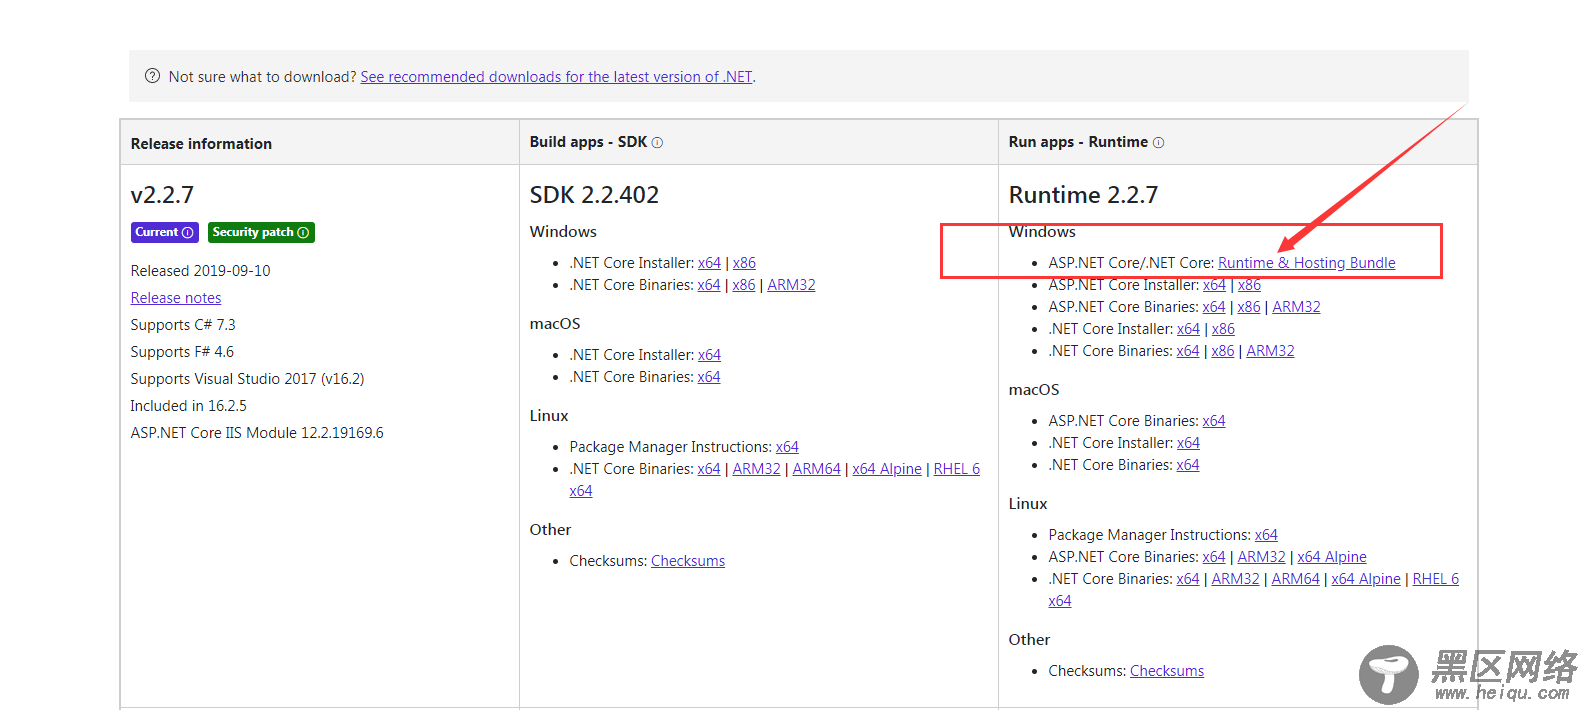Viewport: 1591px width, 710px height.
Task: Click the help icon beside 'Not sure what to download?'
Action: click(152, 76)
